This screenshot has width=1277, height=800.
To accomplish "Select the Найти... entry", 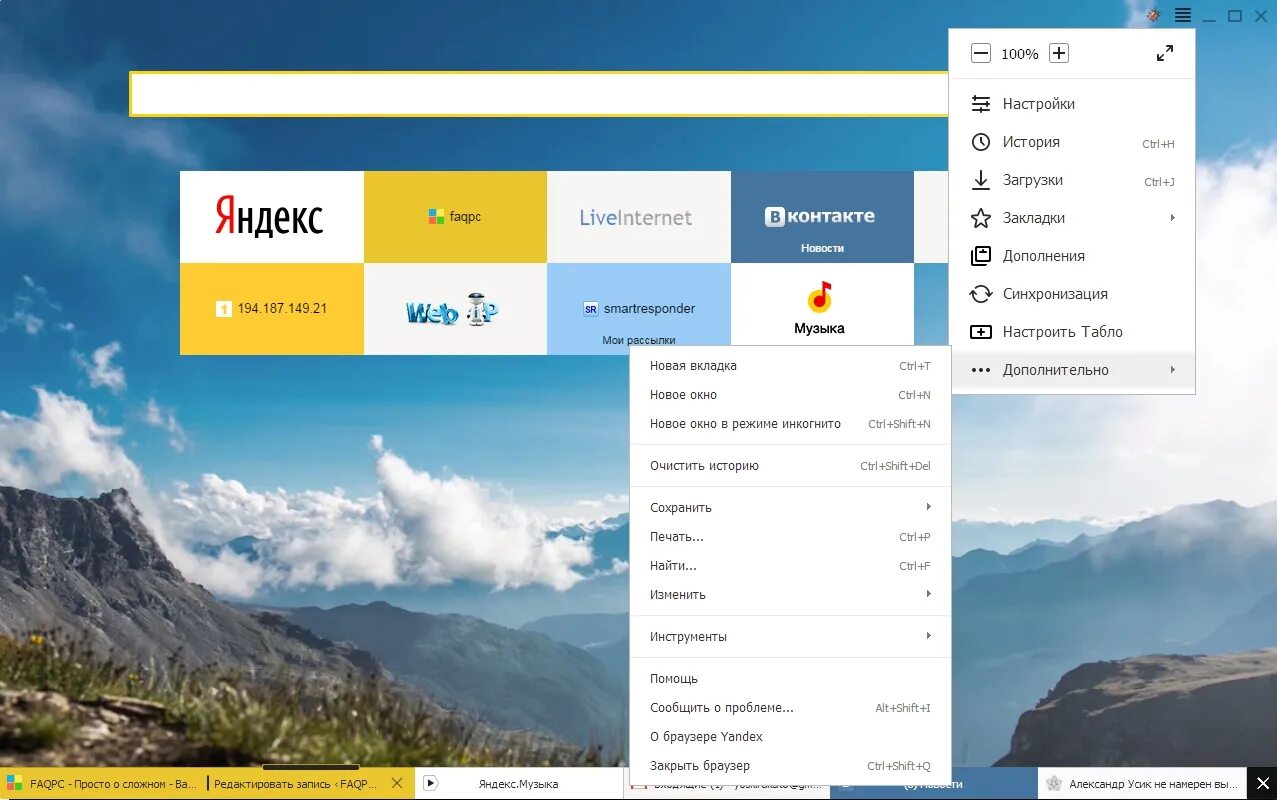I will (790, 566).
